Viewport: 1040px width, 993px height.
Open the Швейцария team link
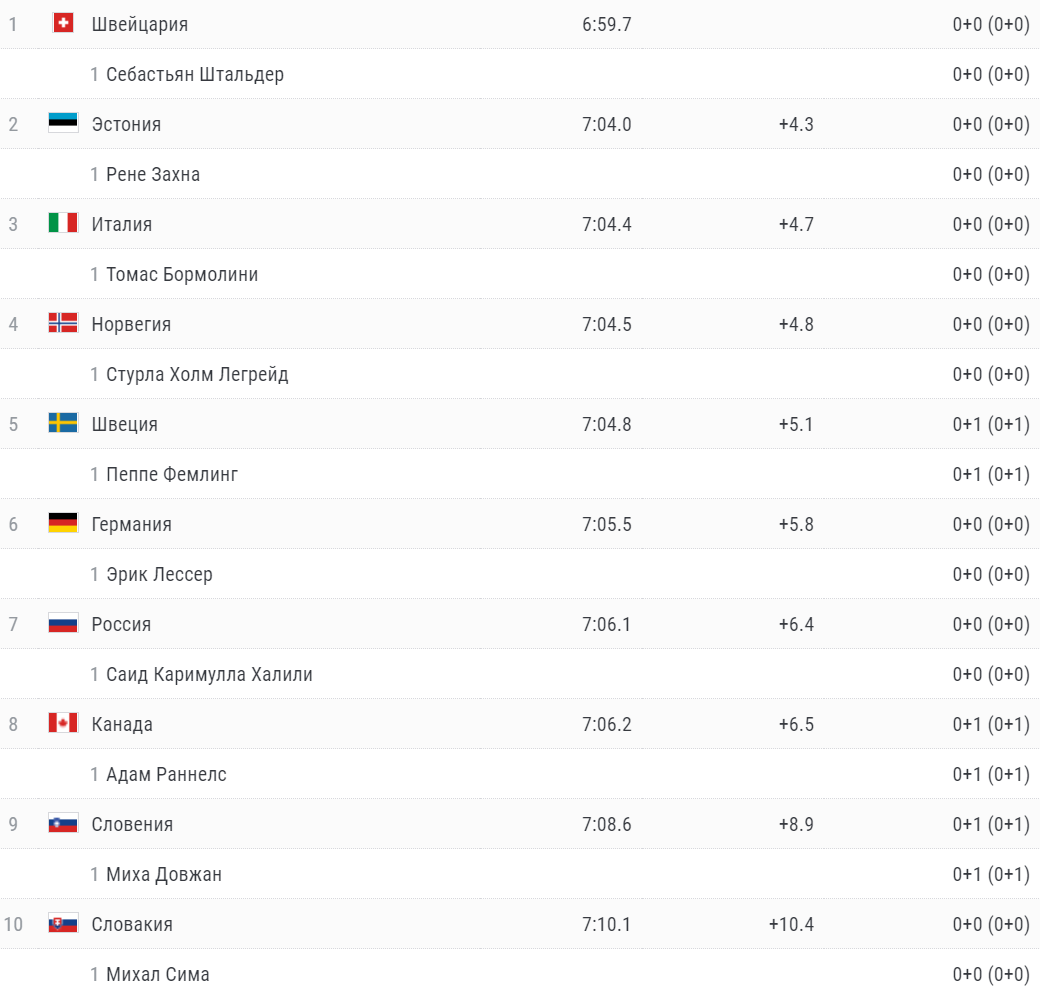[139, 24]
